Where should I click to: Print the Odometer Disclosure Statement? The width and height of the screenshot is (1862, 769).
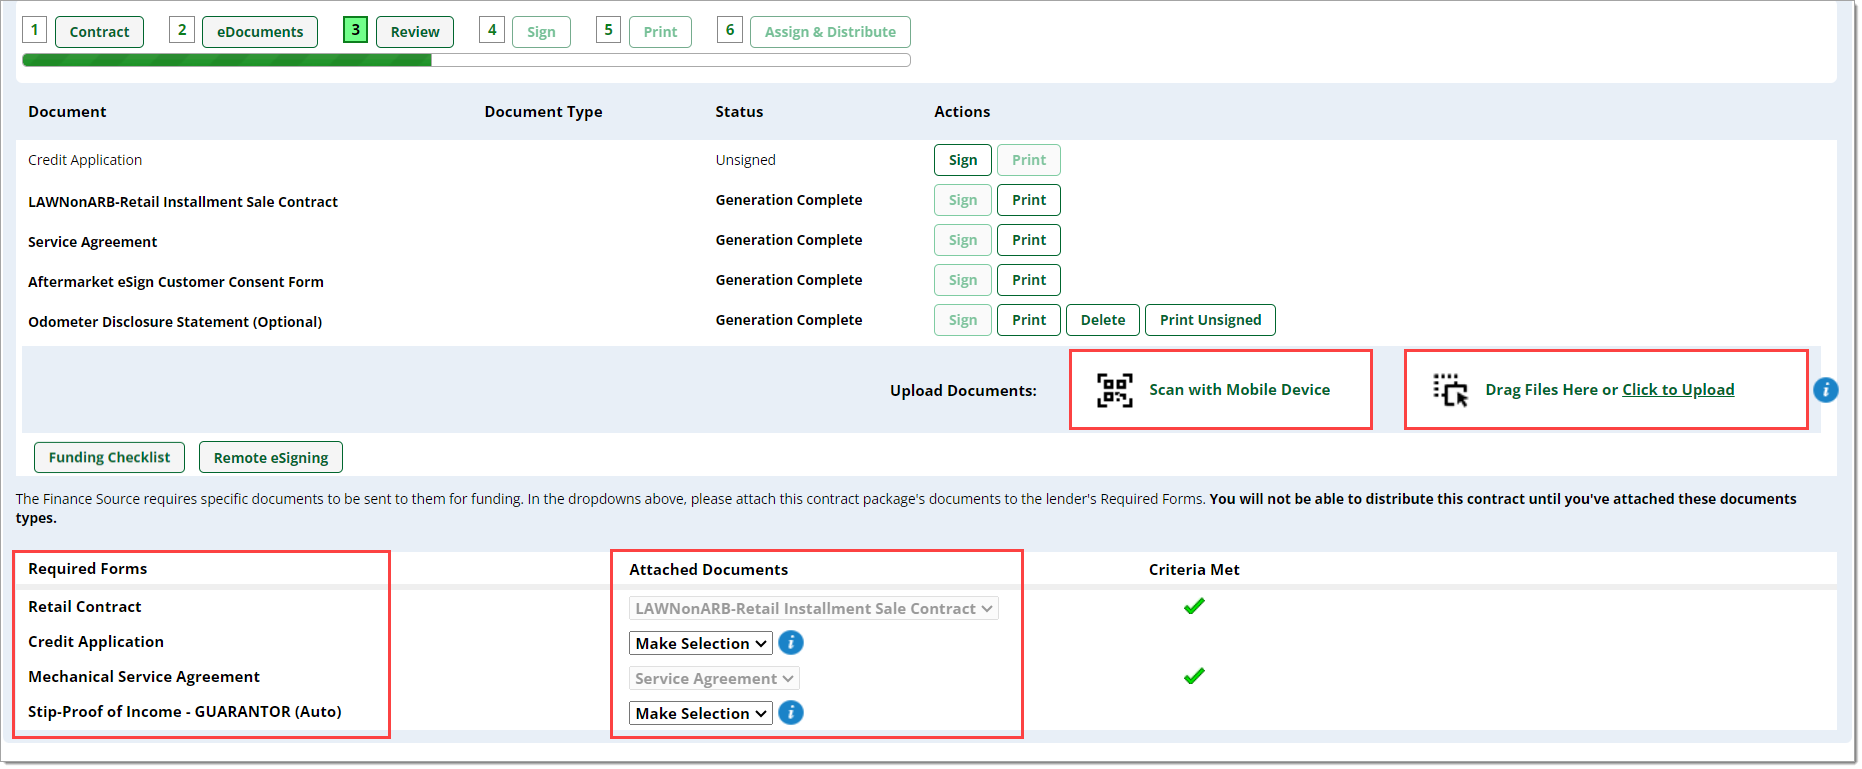pyautogui.click(x=1029, y=320)
